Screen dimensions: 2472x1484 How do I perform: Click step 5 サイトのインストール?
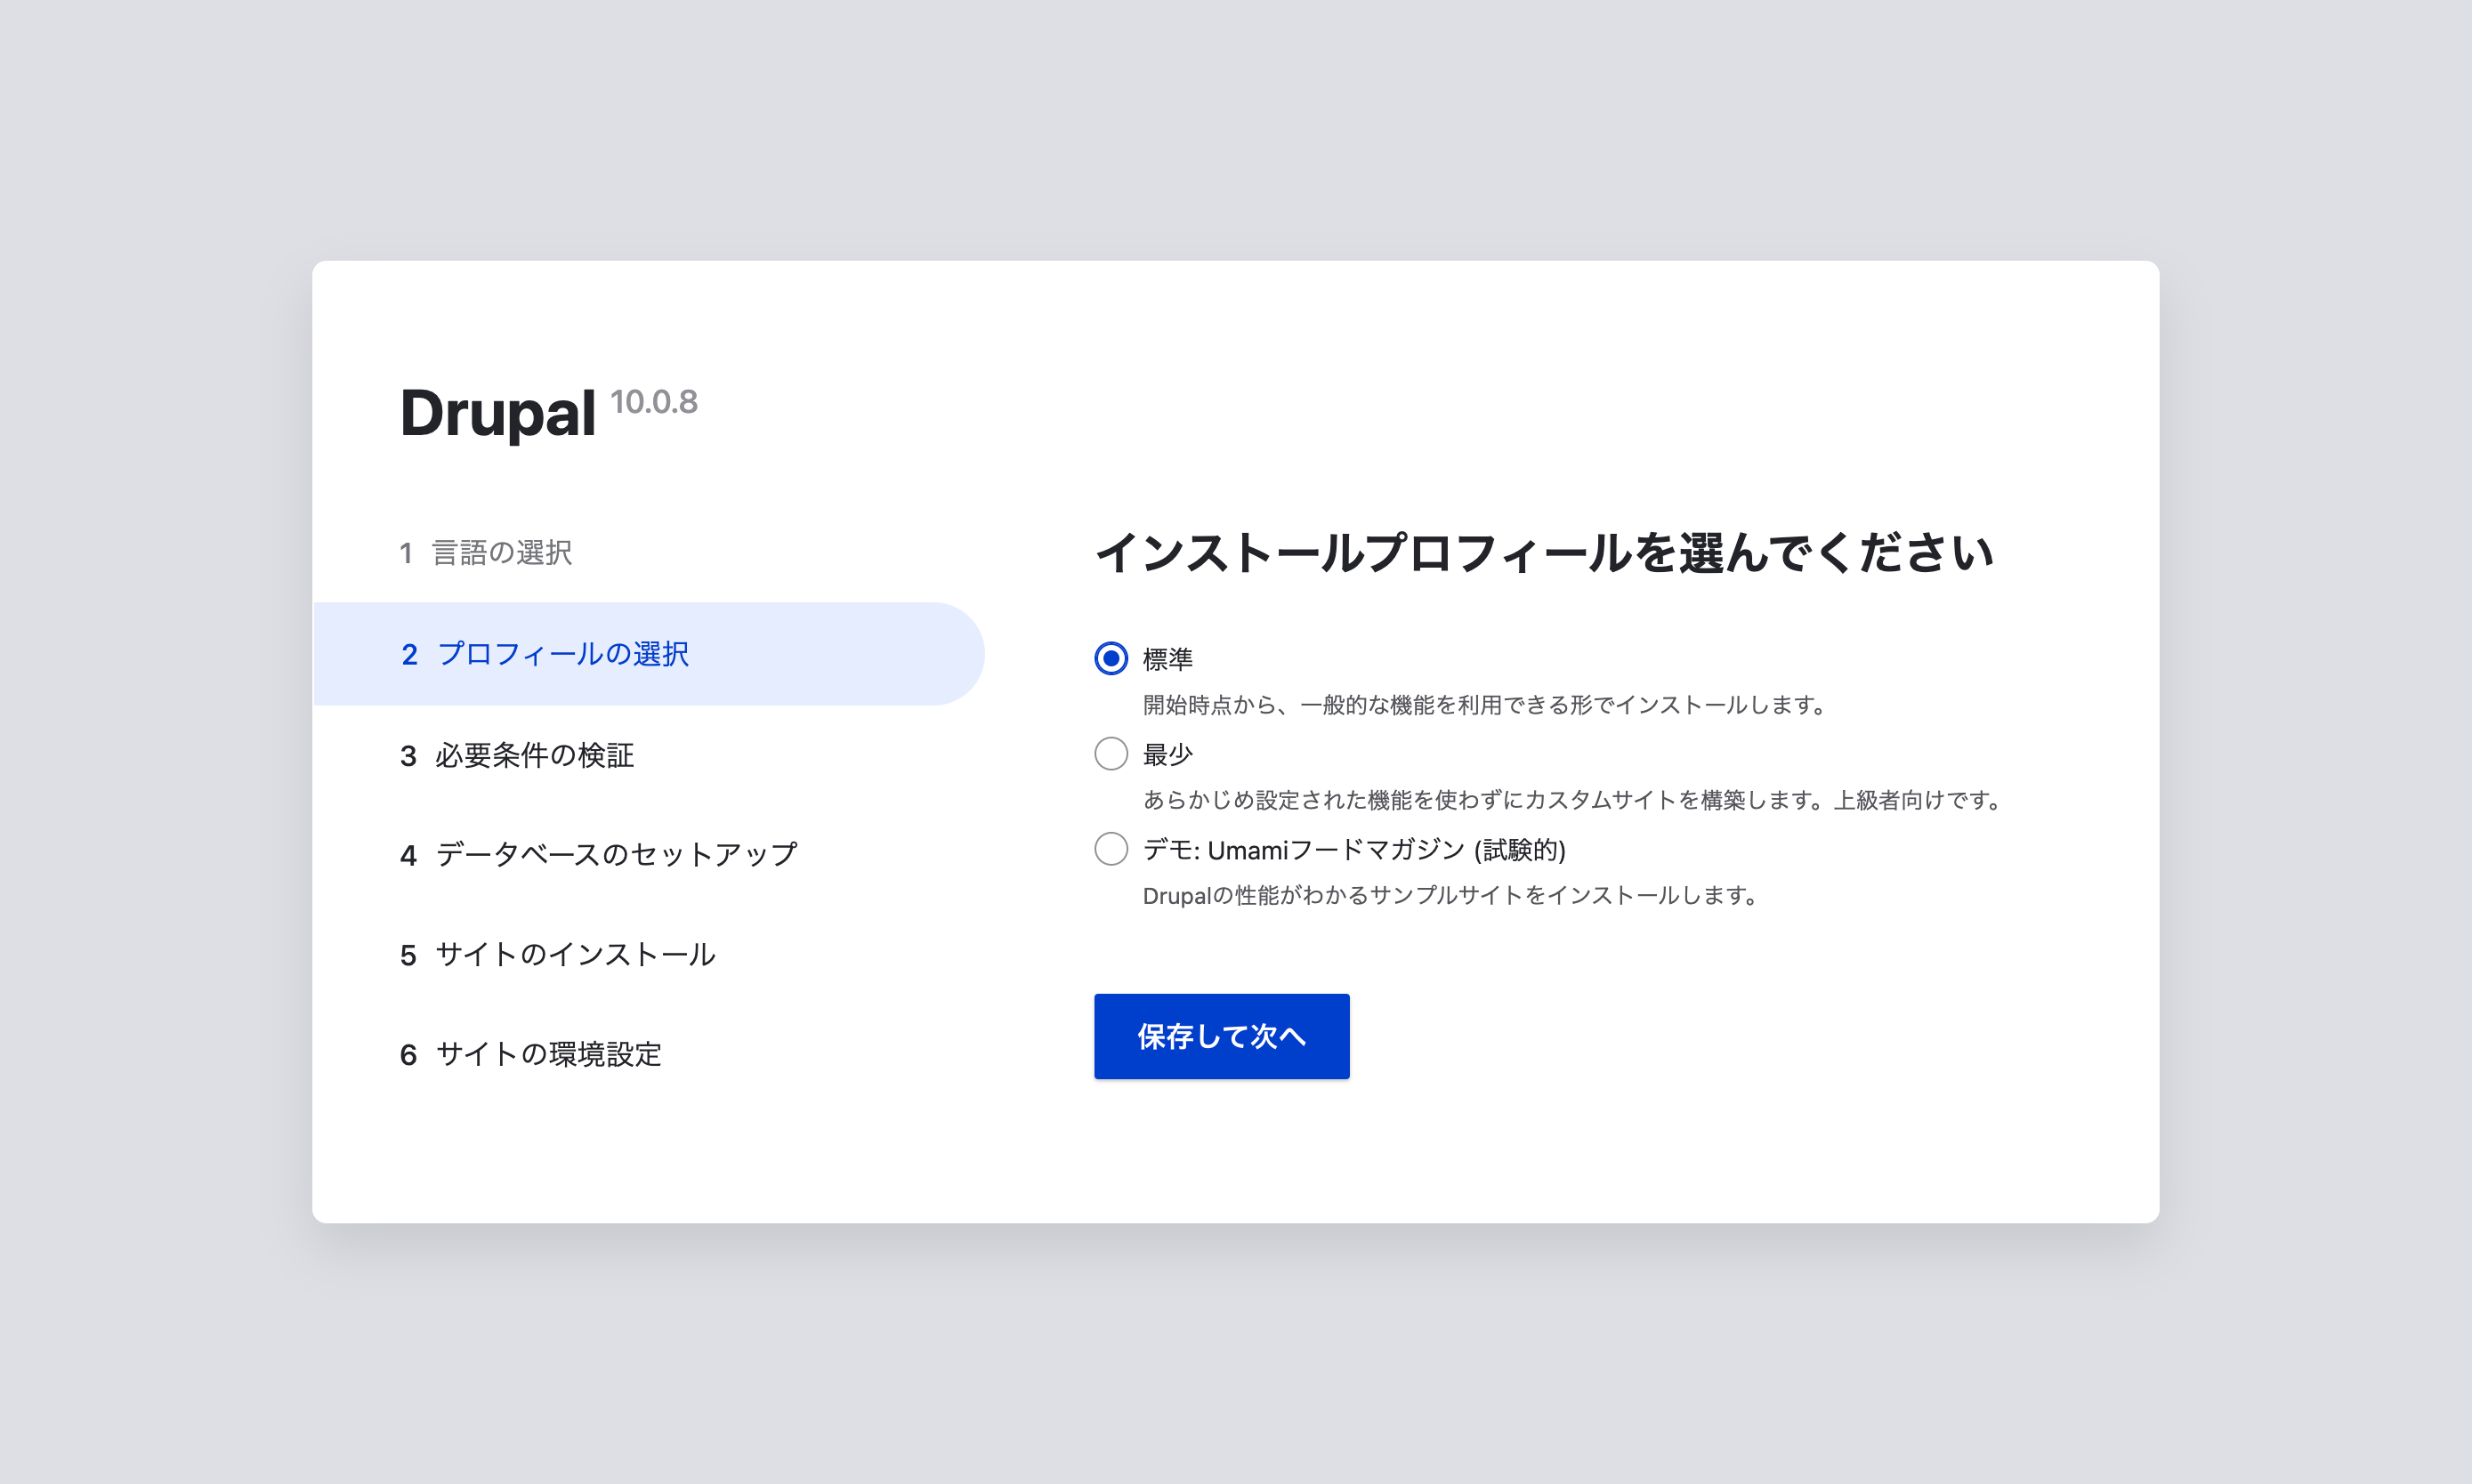tap(558, 955)
